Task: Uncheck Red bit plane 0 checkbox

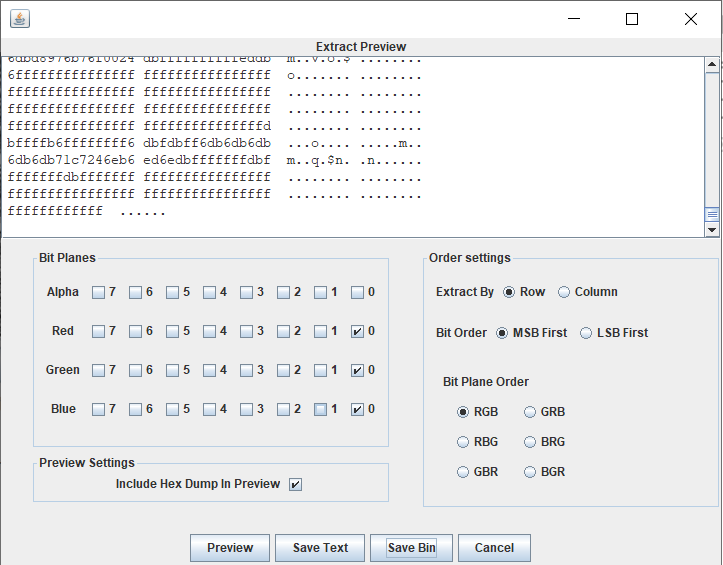Action: [357, 331]
